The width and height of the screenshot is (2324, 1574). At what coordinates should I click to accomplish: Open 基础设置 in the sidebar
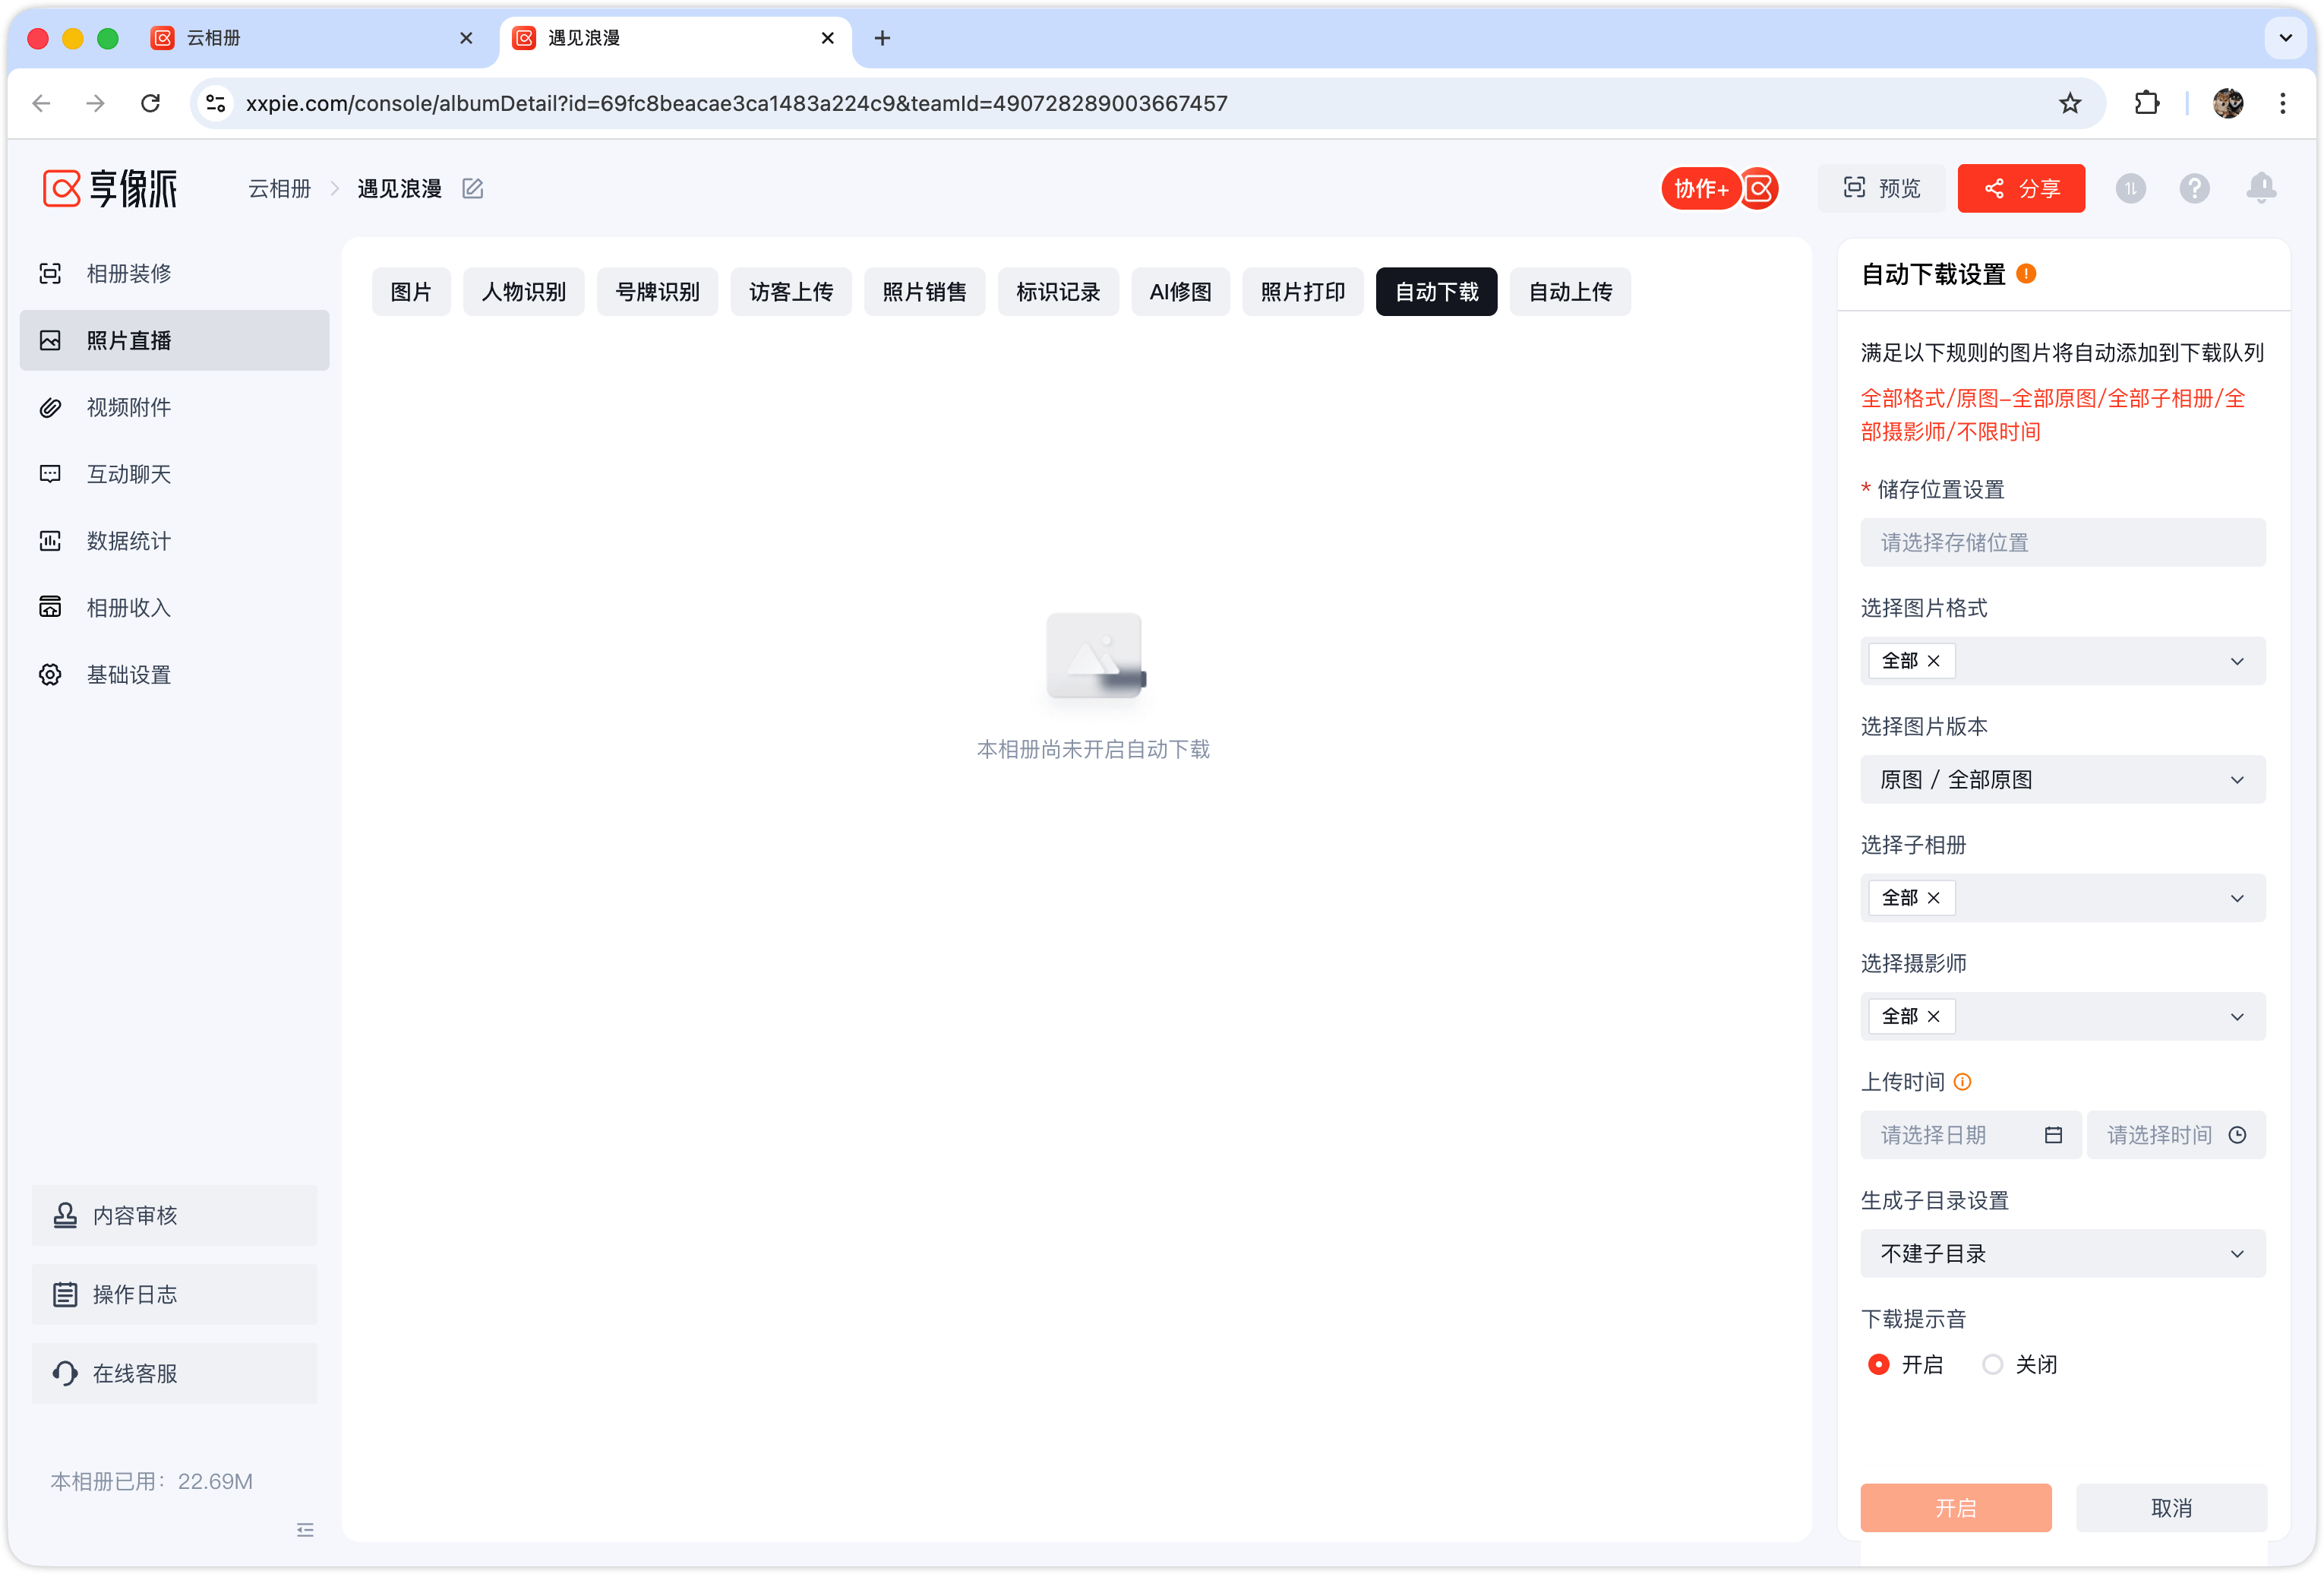pyautogui.click(x=174, y=674)
